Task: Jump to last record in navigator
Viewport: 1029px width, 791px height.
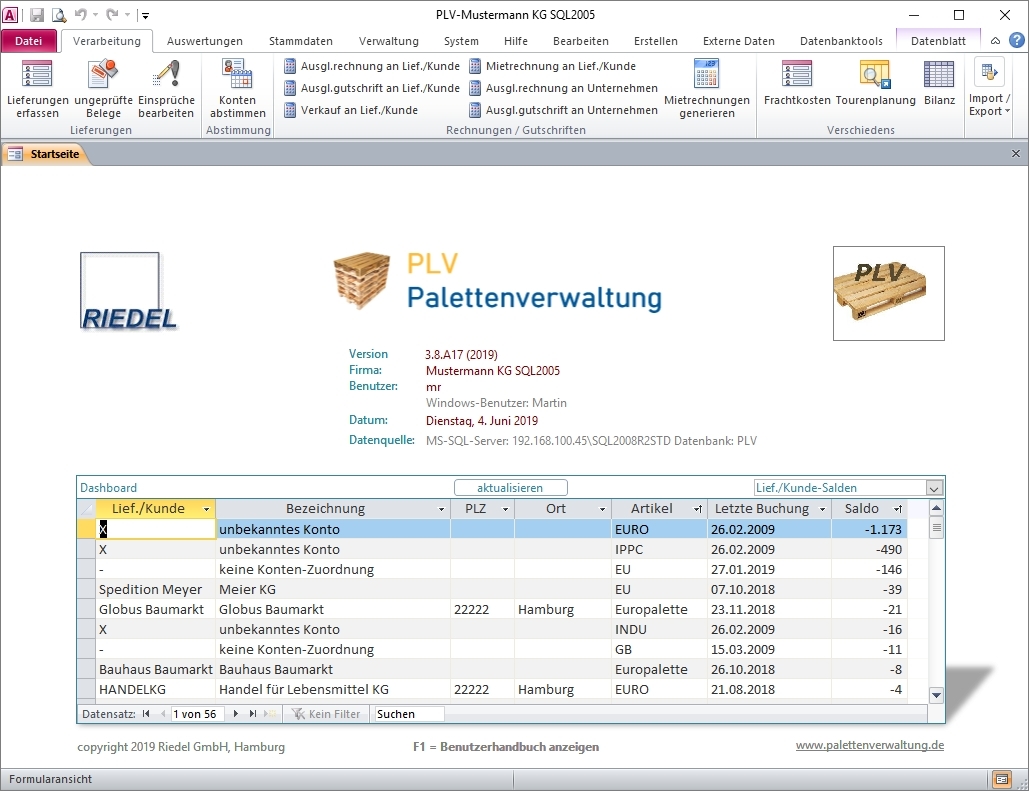Action: coord(253,714)
